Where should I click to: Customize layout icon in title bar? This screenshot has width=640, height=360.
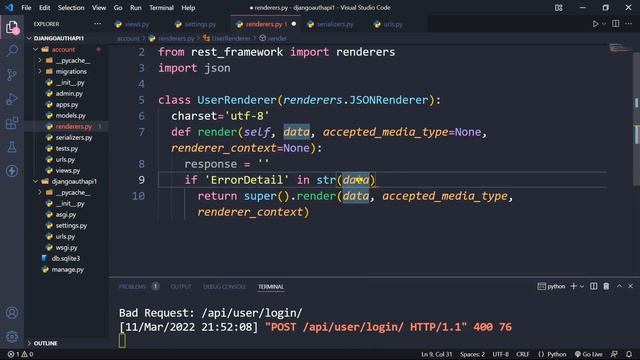coord(559,8)
